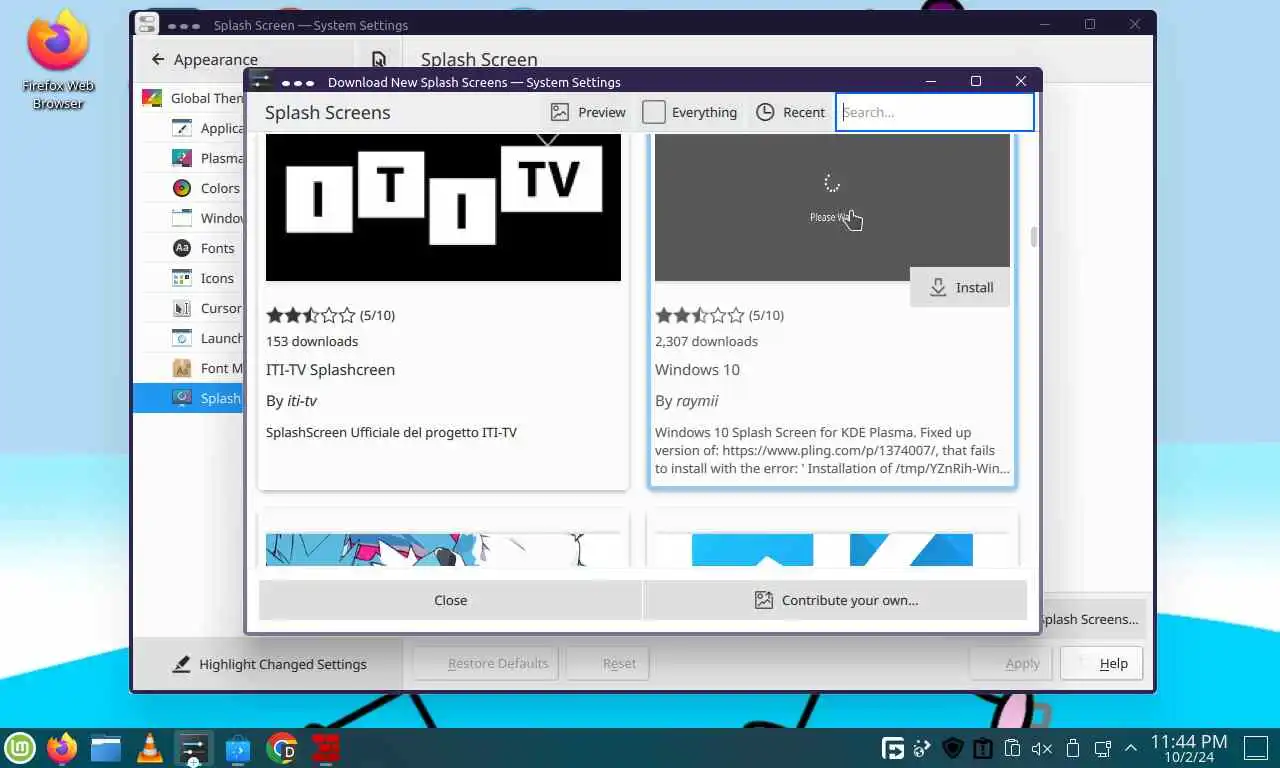Select Window Decorations icon in sidebar
Viewport: 1280px width, 768px height.
click(181, 218)
